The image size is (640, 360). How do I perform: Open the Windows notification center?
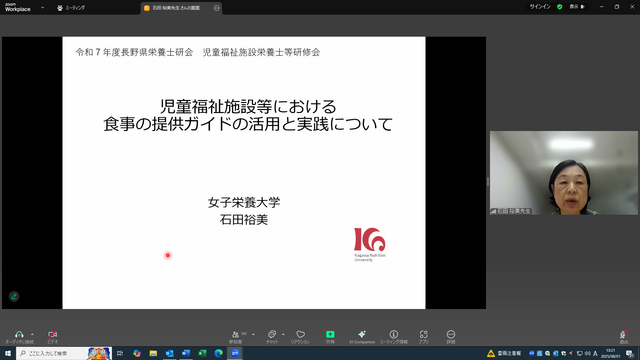coord(630,353)
